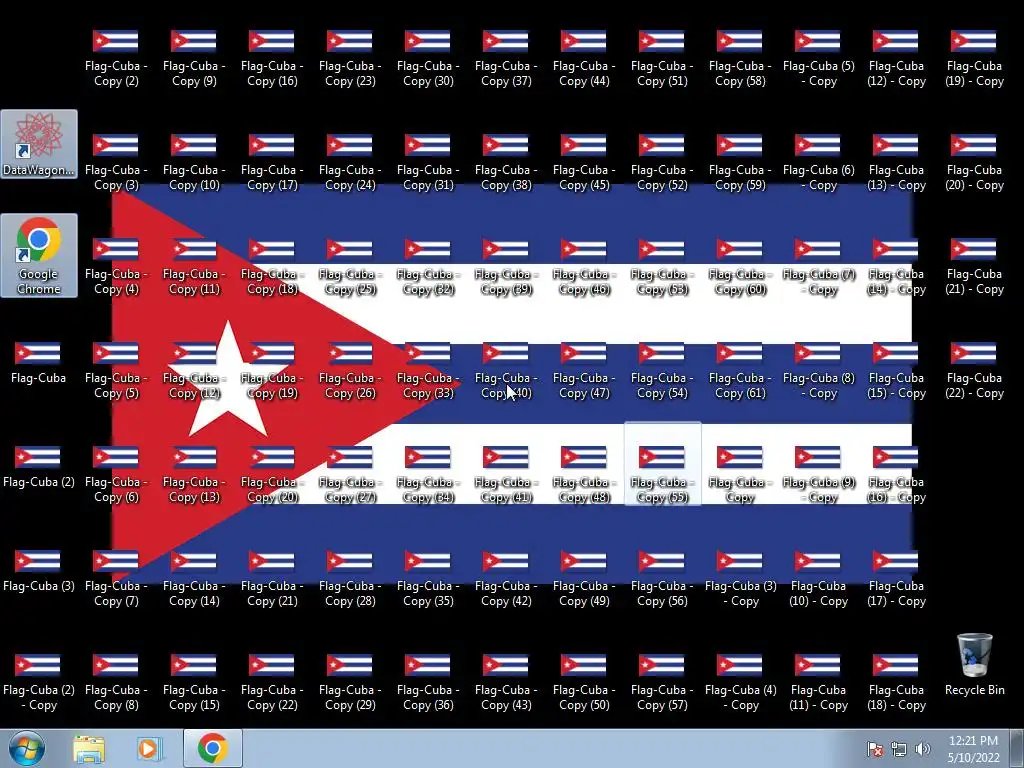Select Flag-Cuba - Copy (39) file
The width and height of the screenshot is (1024, 768).
coord(505,266)
